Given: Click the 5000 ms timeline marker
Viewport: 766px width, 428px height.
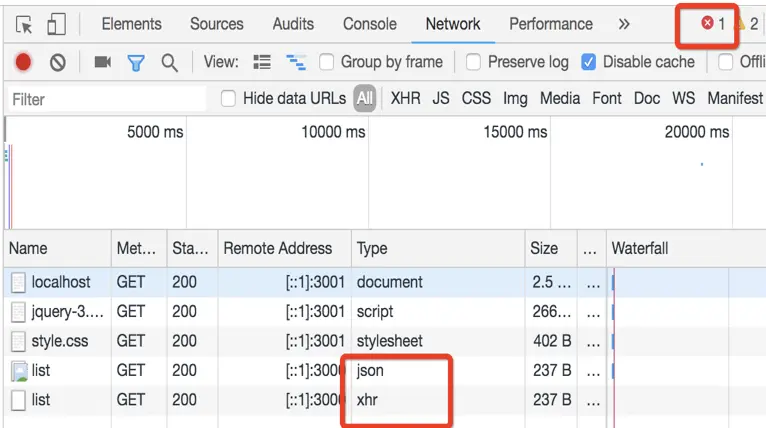Looking at the screenshot, I should [x=155, y=132].
